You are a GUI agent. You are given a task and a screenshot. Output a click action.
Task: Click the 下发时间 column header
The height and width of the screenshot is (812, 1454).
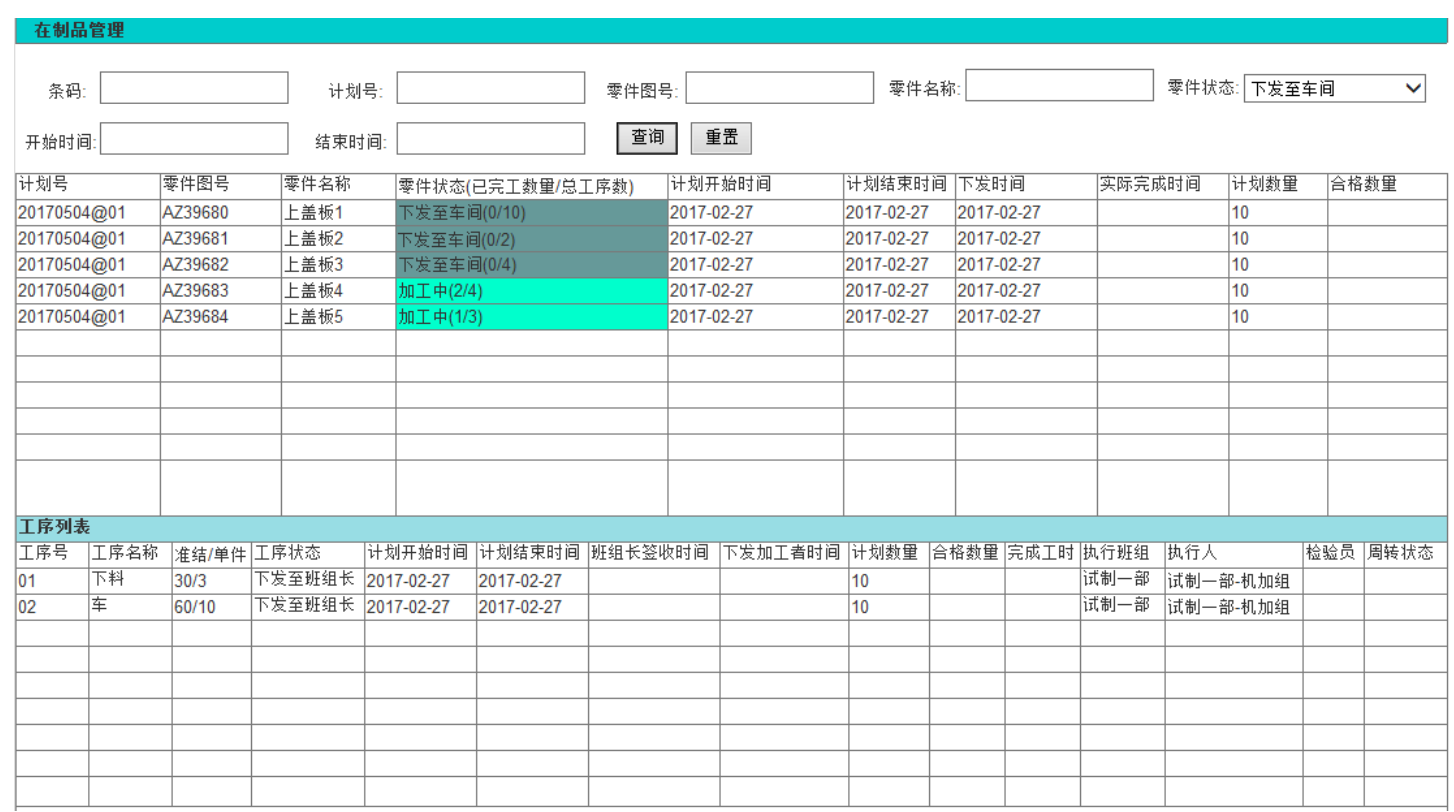click(x=1026, y=186)
